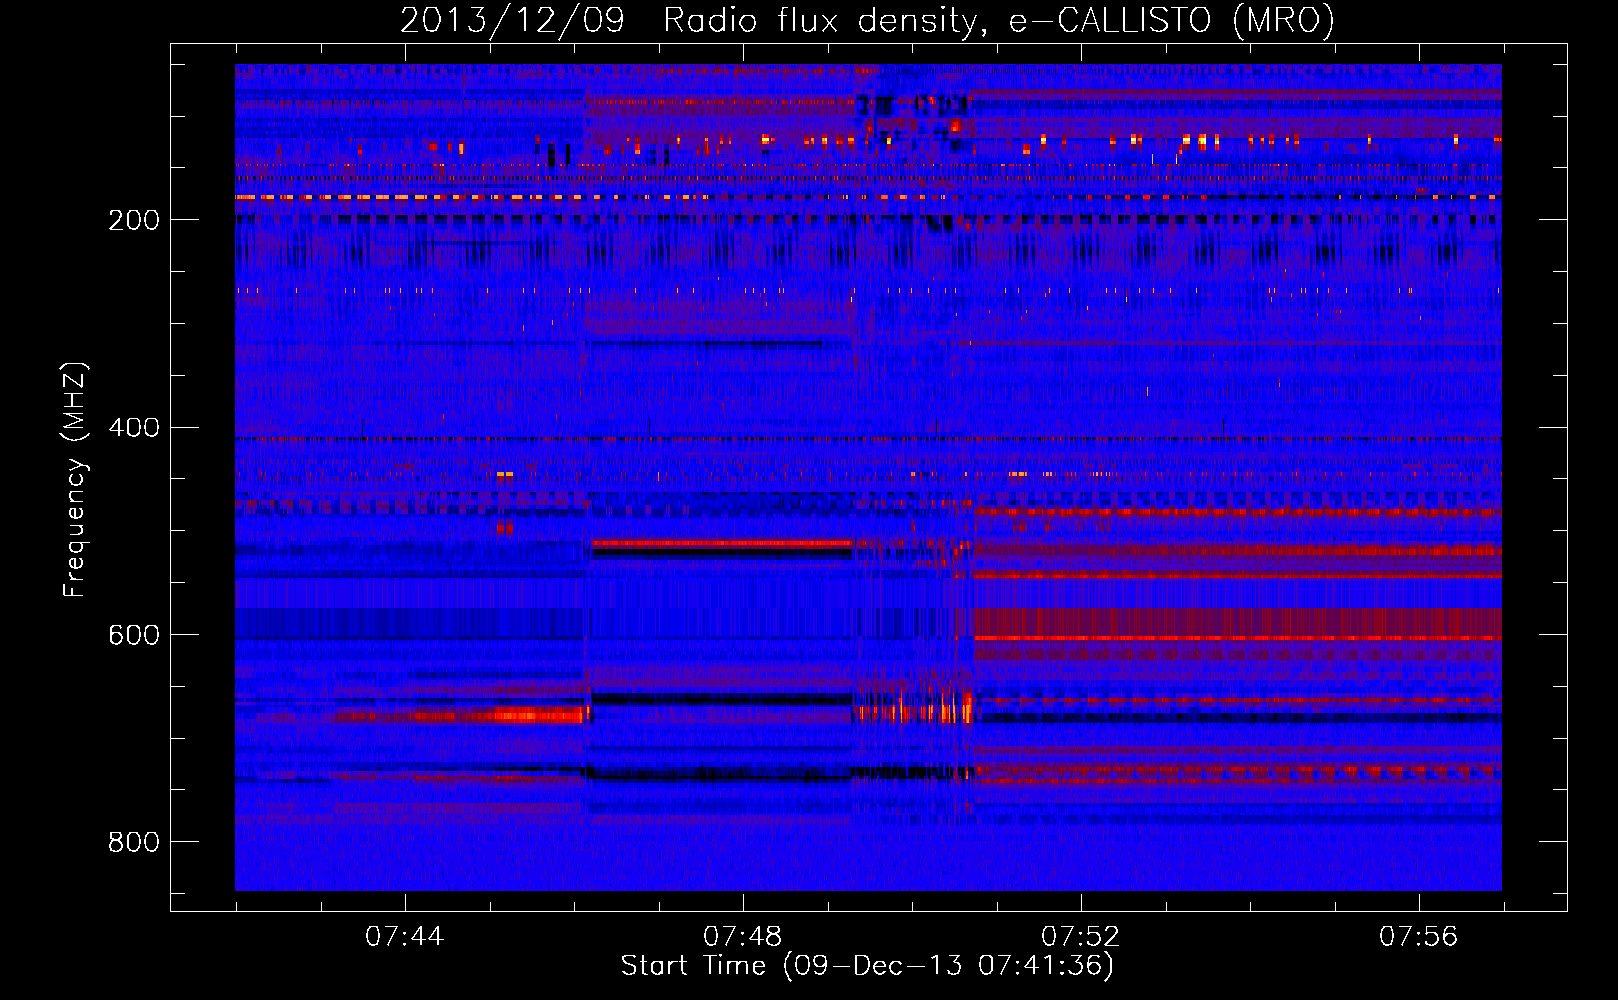Click the '07:44' time tick label
The height and width of the screenshot is (1000, 1618).
tap(405, 936)
